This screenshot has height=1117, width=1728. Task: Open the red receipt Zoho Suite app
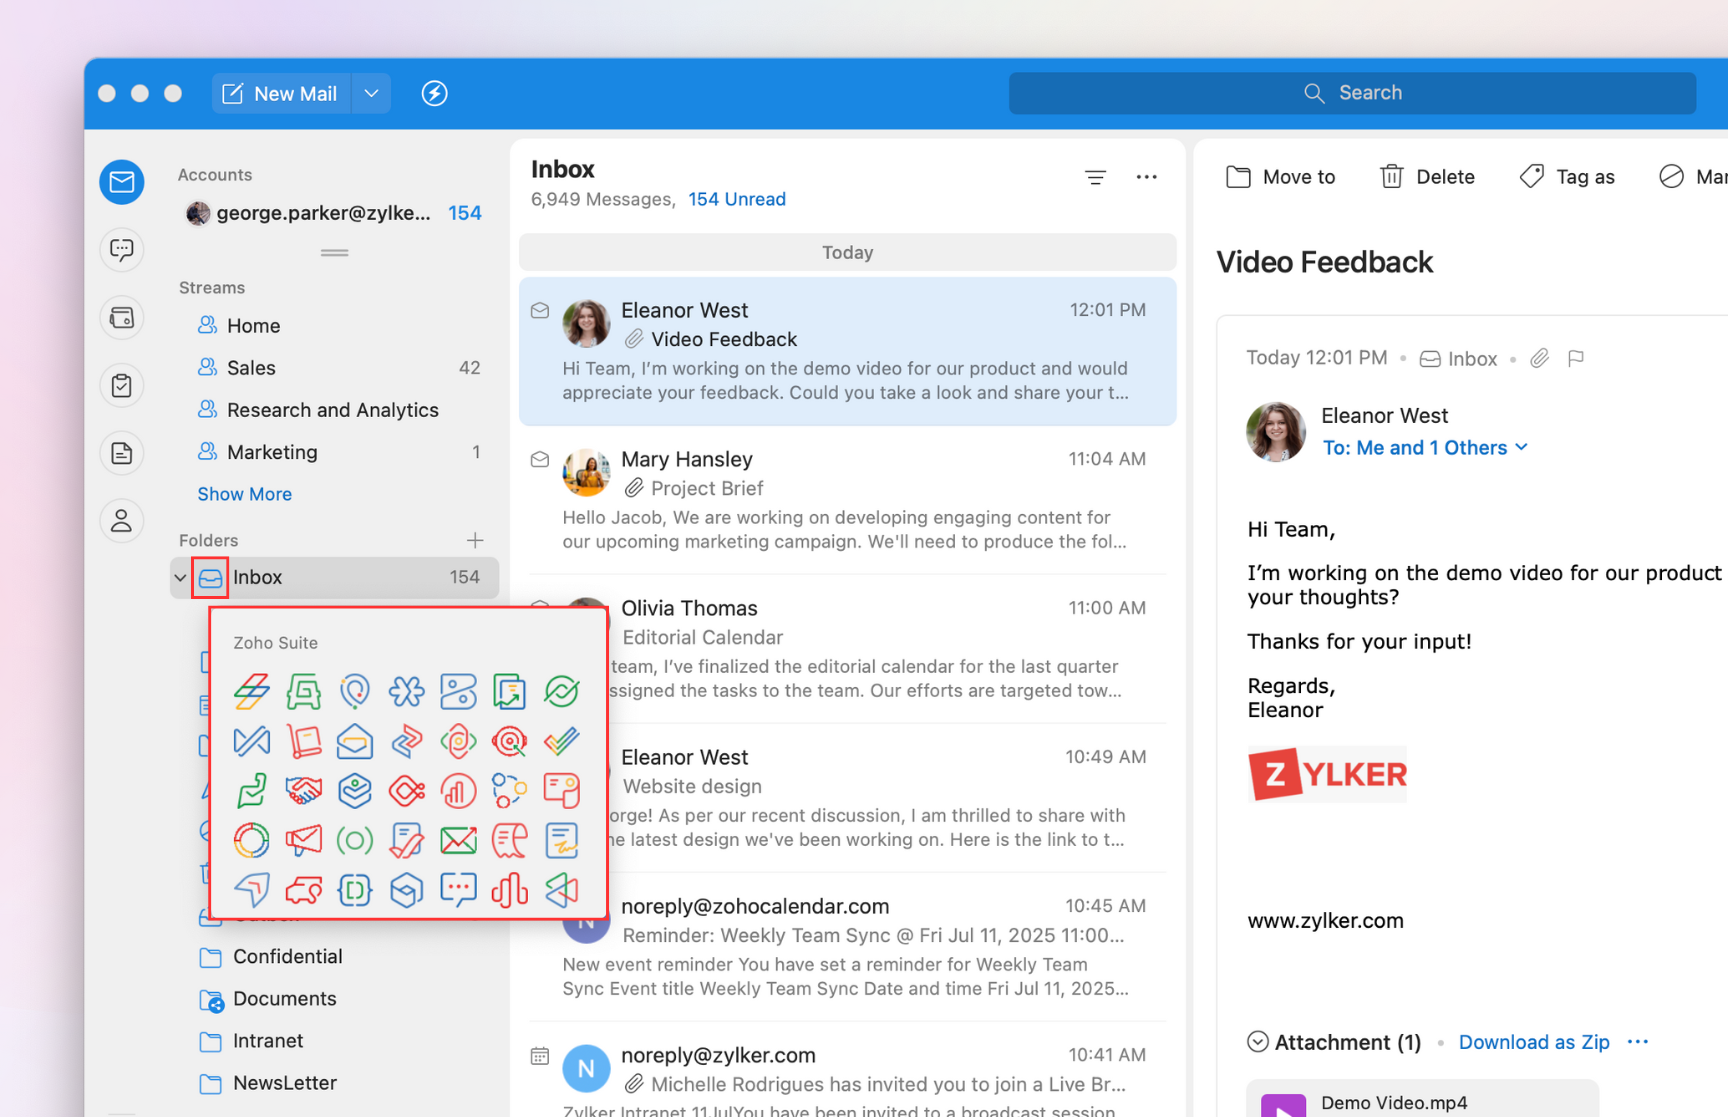pyautogui.click(x=510, y=840)
